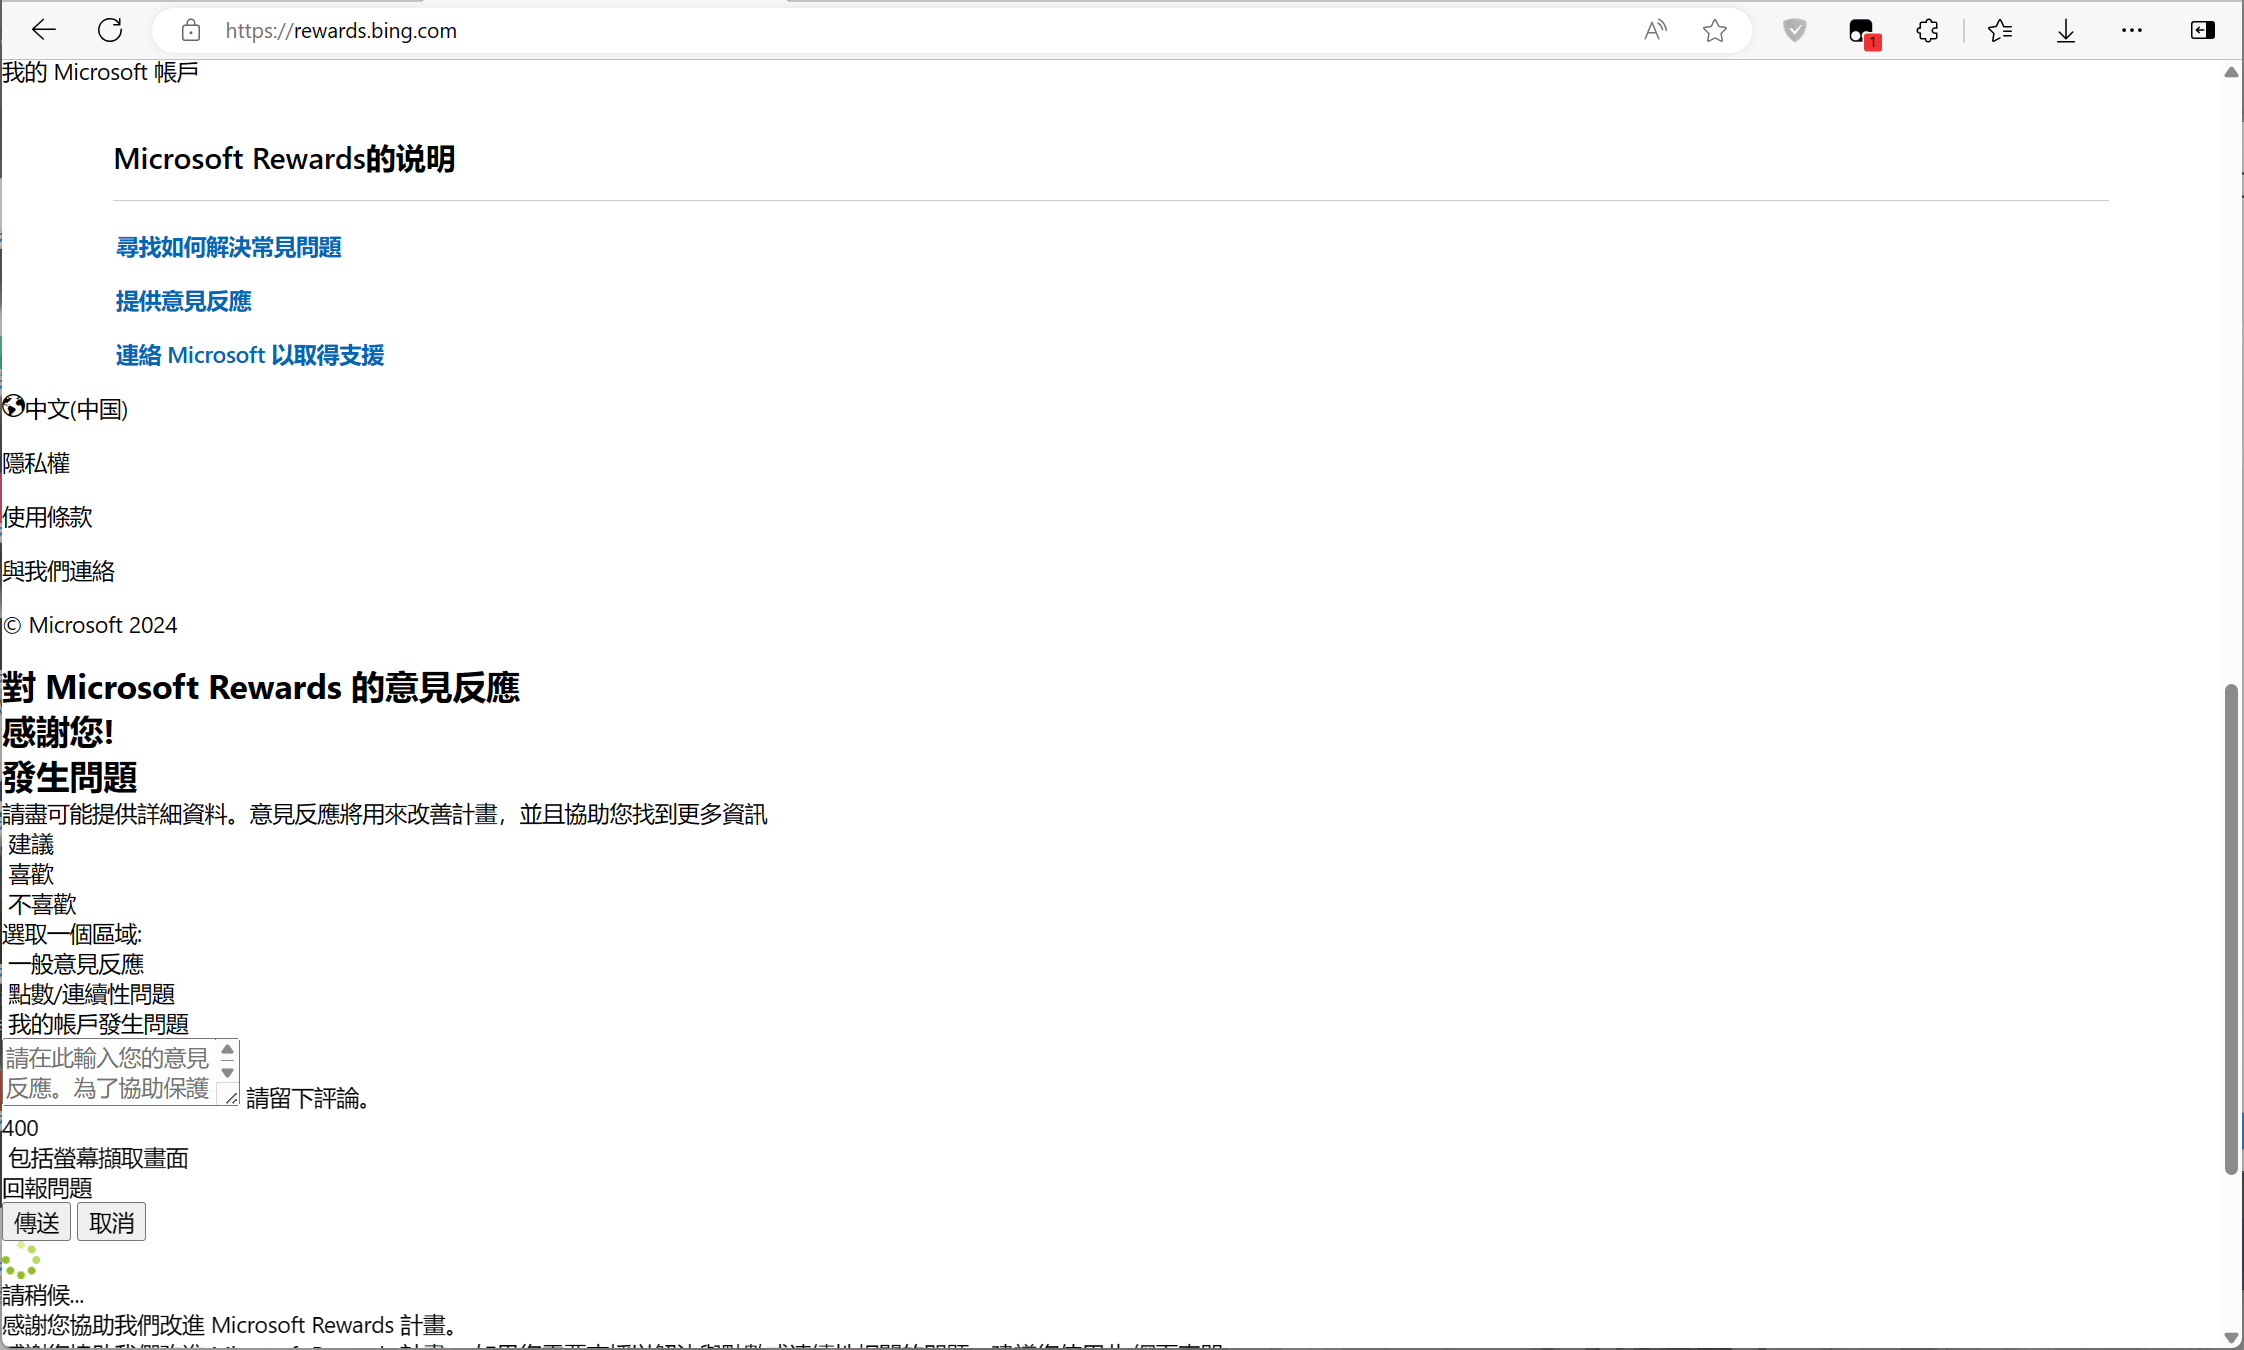Choose the 我的帳戶發生問題 area
The width and height of the screenshot is (2244, 1350).
(x=98, y=1025)
